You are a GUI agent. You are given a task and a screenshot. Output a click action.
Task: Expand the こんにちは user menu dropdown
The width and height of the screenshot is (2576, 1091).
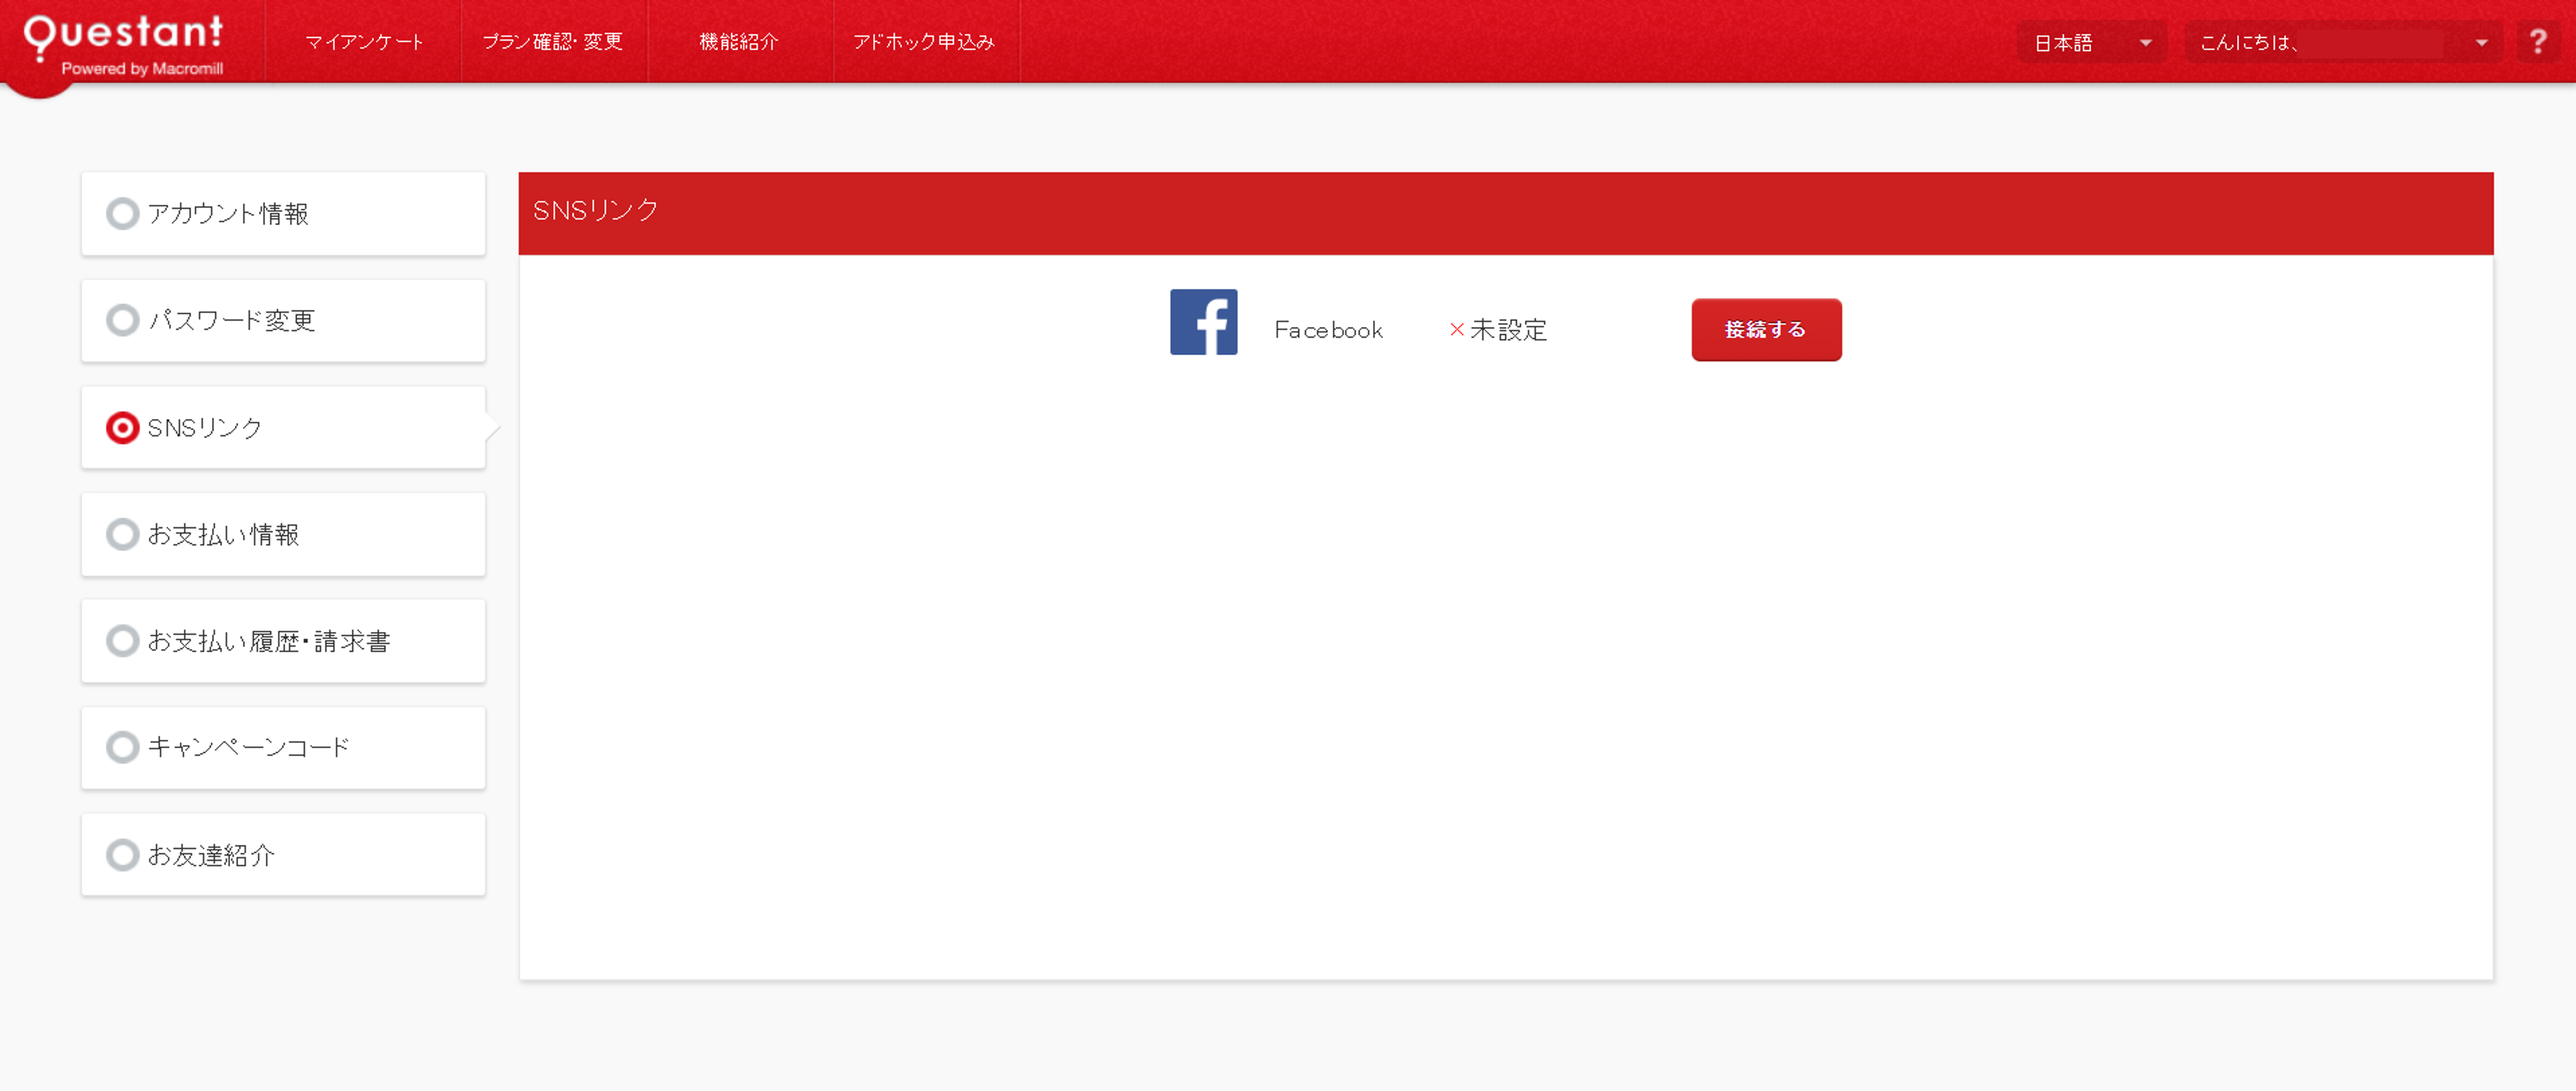(2343, 42)
